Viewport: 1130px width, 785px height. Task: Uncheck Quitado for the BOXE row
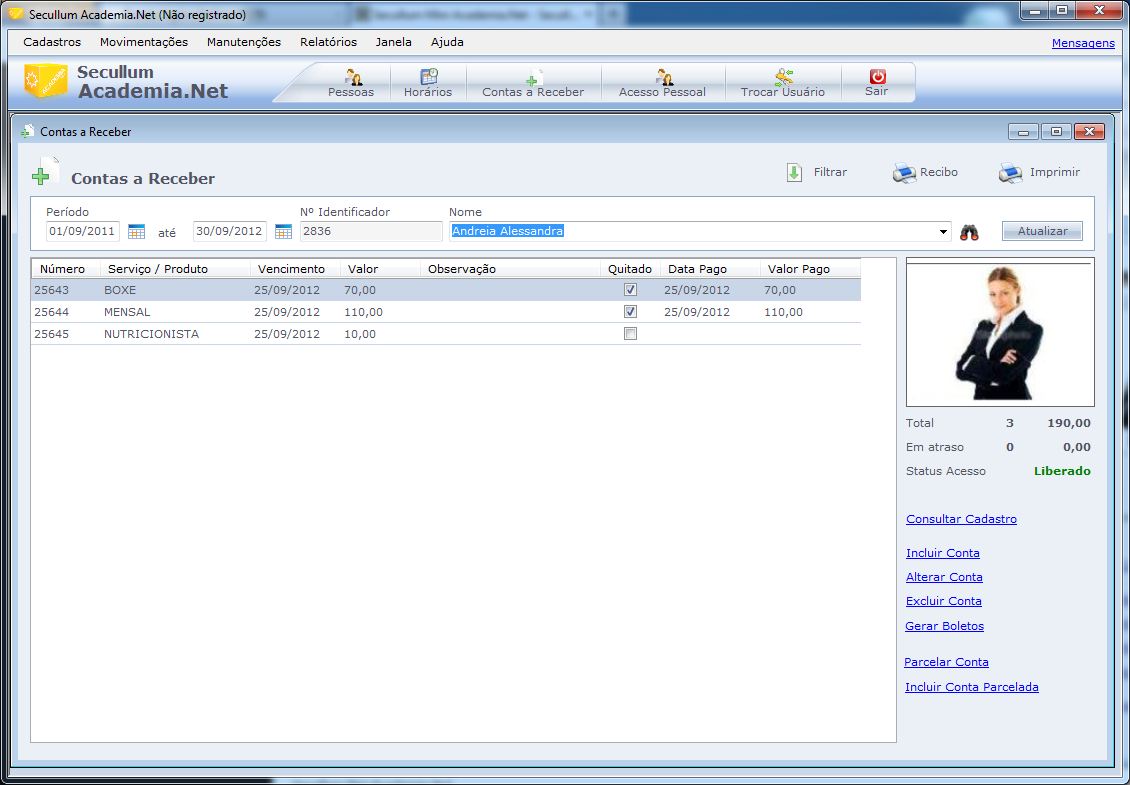(630, 290)
